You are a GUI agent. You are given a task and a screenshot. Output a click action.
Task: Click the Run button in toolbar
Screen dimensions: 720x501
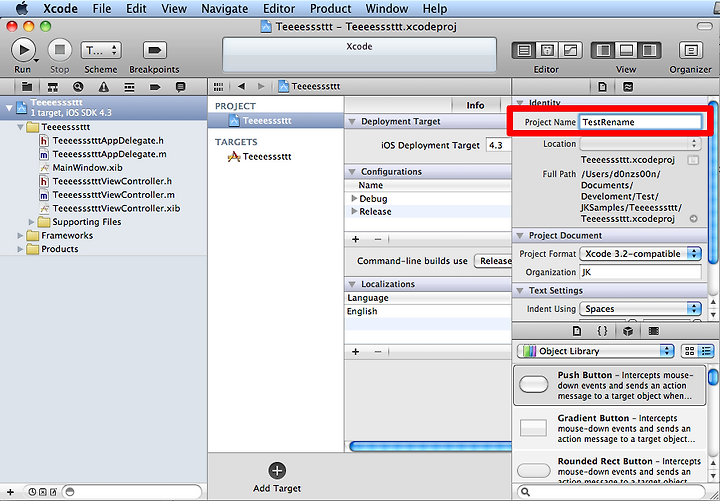coord(23,50)
